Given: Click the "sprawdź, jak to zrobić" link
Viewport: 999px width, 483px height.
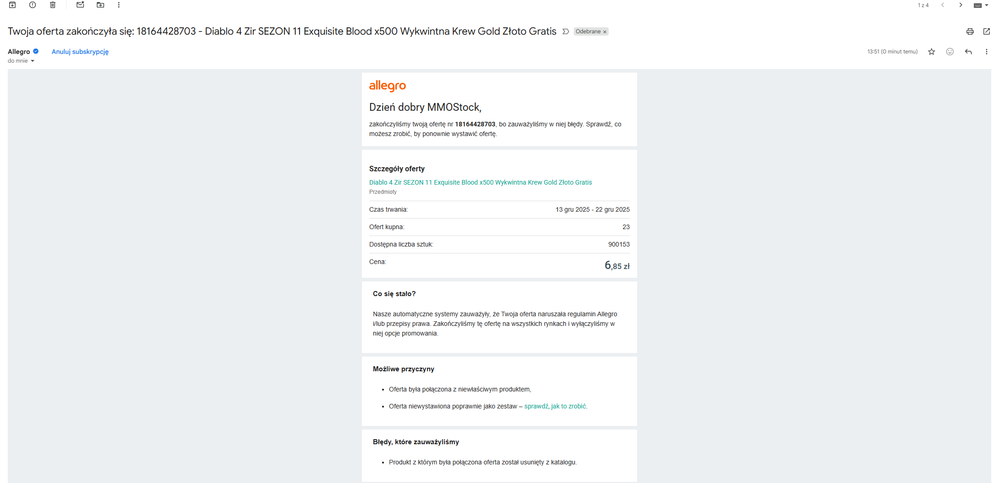Looking at the screenshot, I should (x=555, y=406).
